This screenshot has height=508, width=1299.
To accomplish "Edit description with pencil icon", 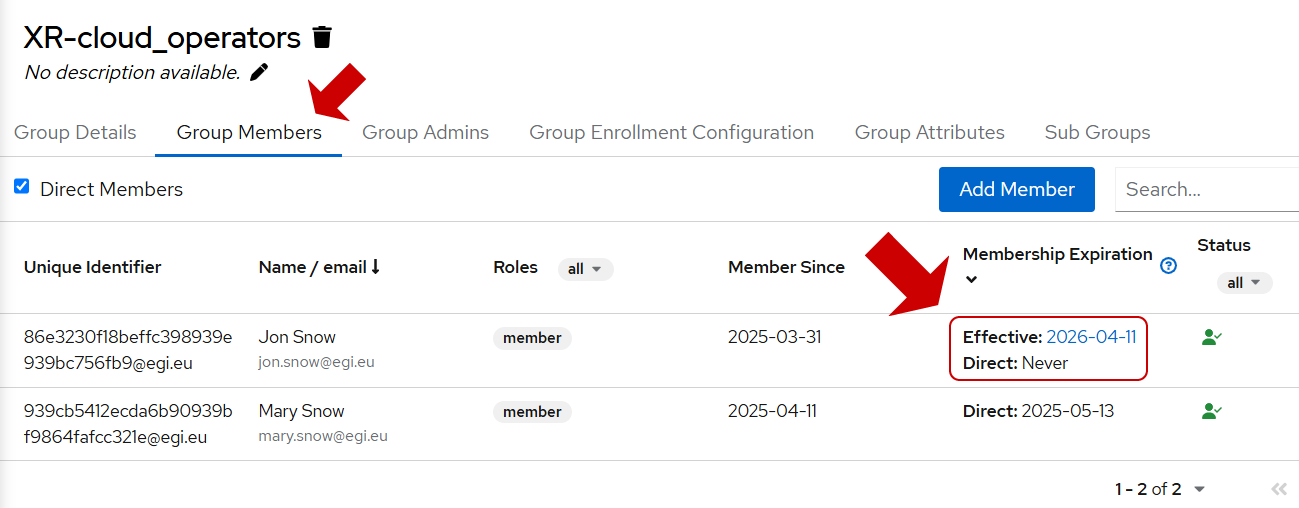I will click(x=259, y=72).
